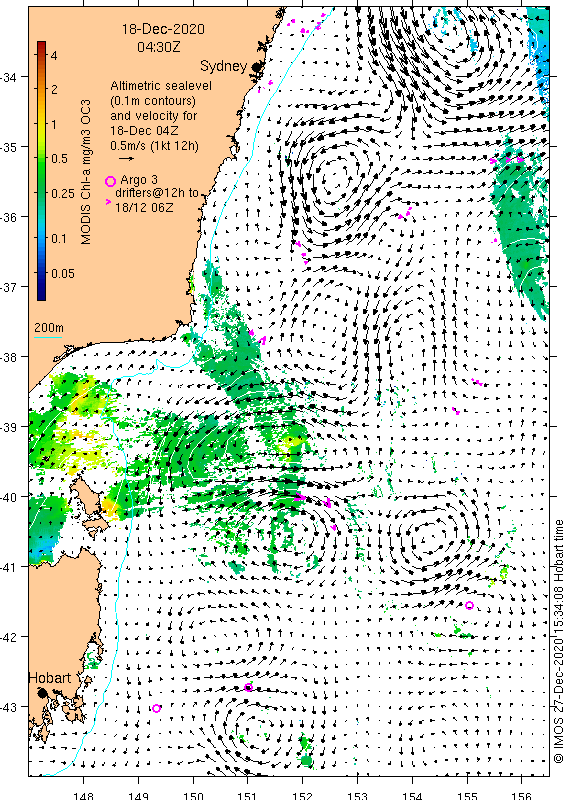
Task: Click the Hobart city dot marker
Action: click(42, 693)
